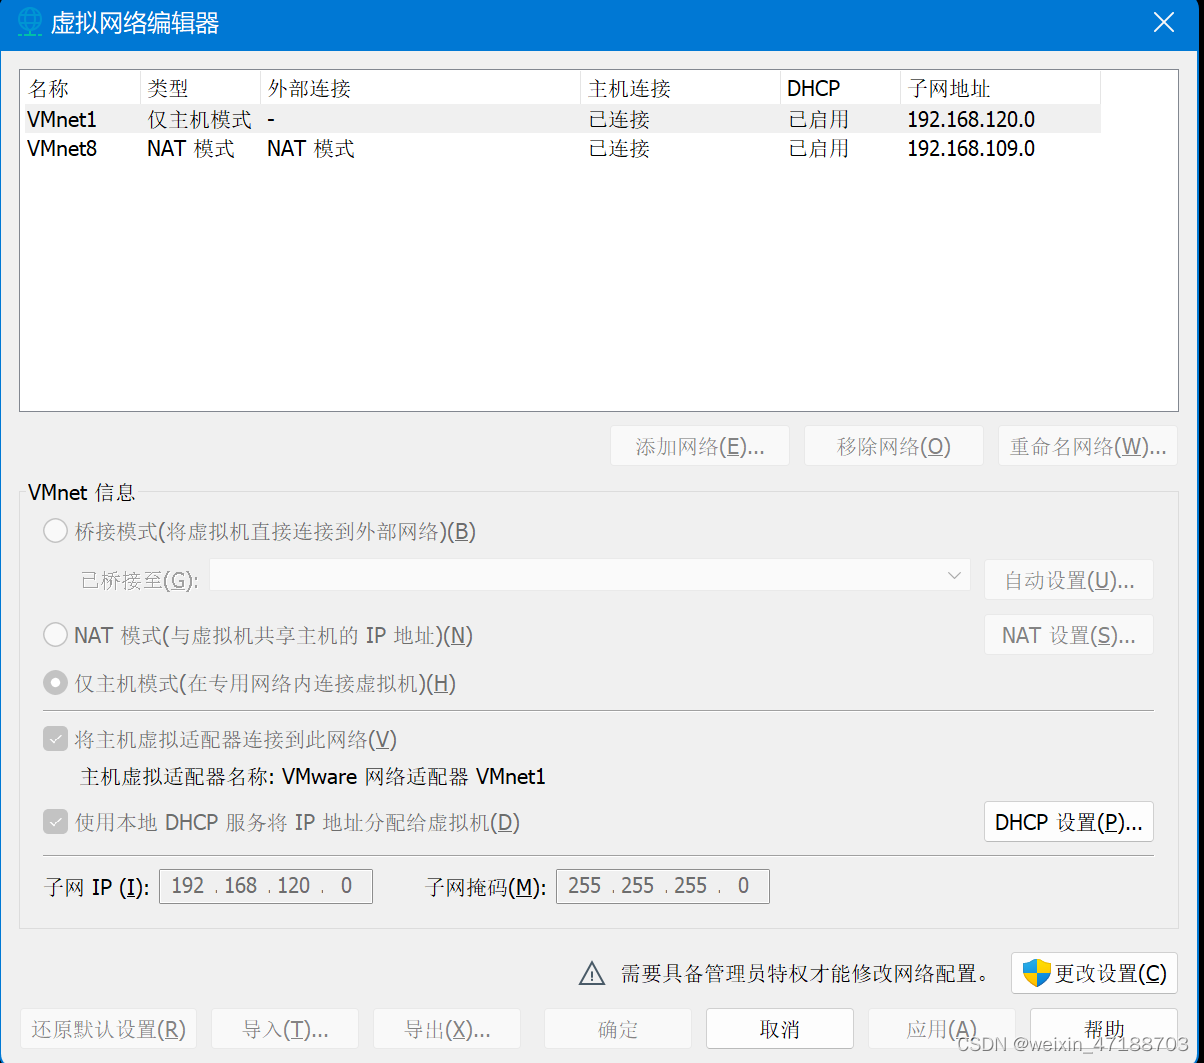Click the 导出(X)... button
Viewport: 1204px width, 1063px height.
[447, 1029]
